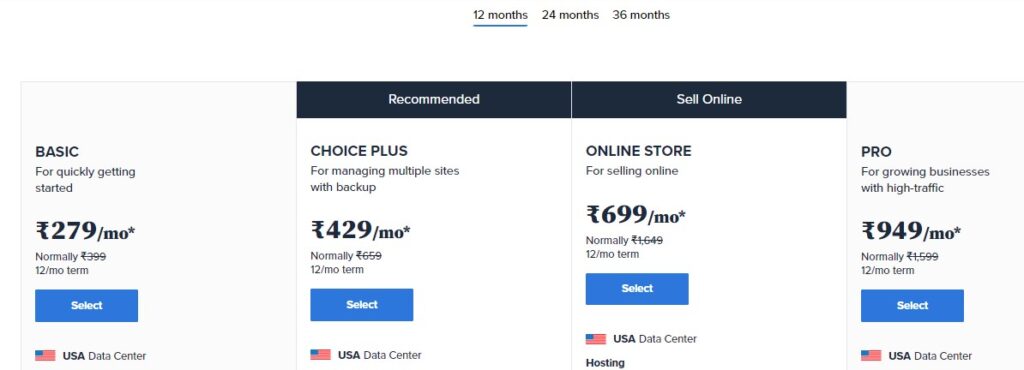Click USA flag icon under ONLINE STORE

[596, 339]
